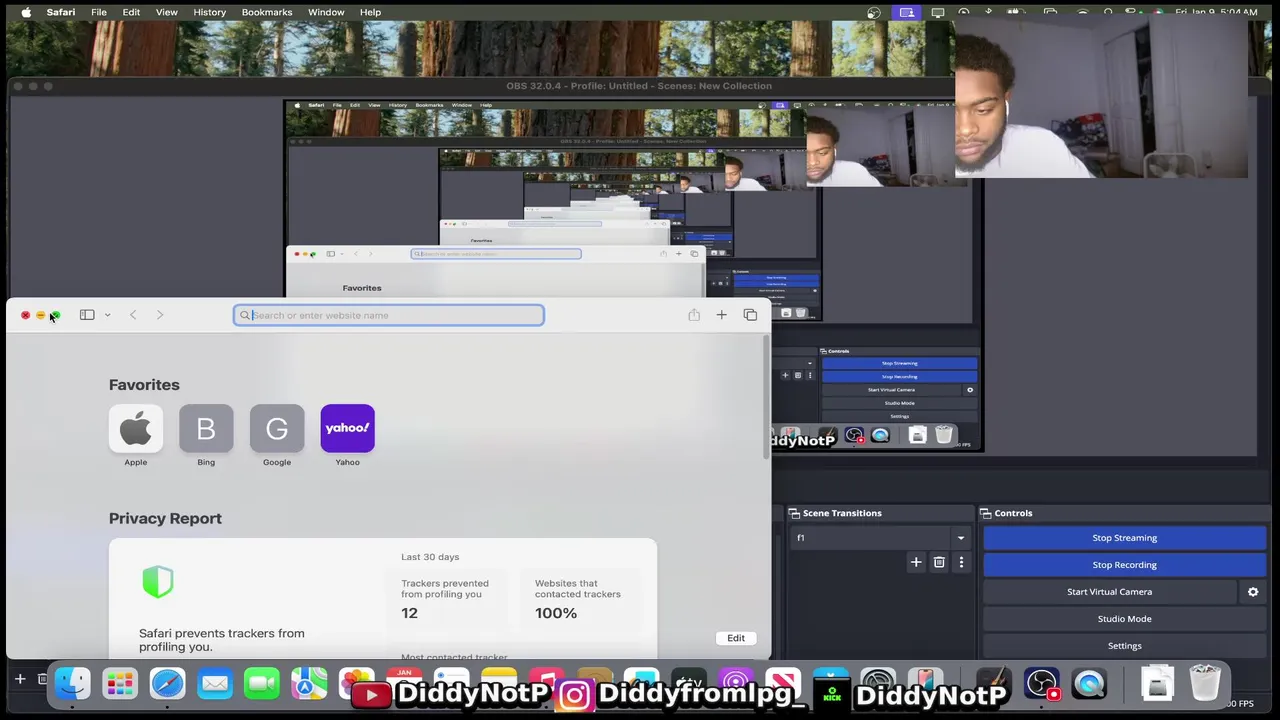This screenshot has width=1280, height=720.
Task: Click the Favorites heading
Action: click(144, 385)
